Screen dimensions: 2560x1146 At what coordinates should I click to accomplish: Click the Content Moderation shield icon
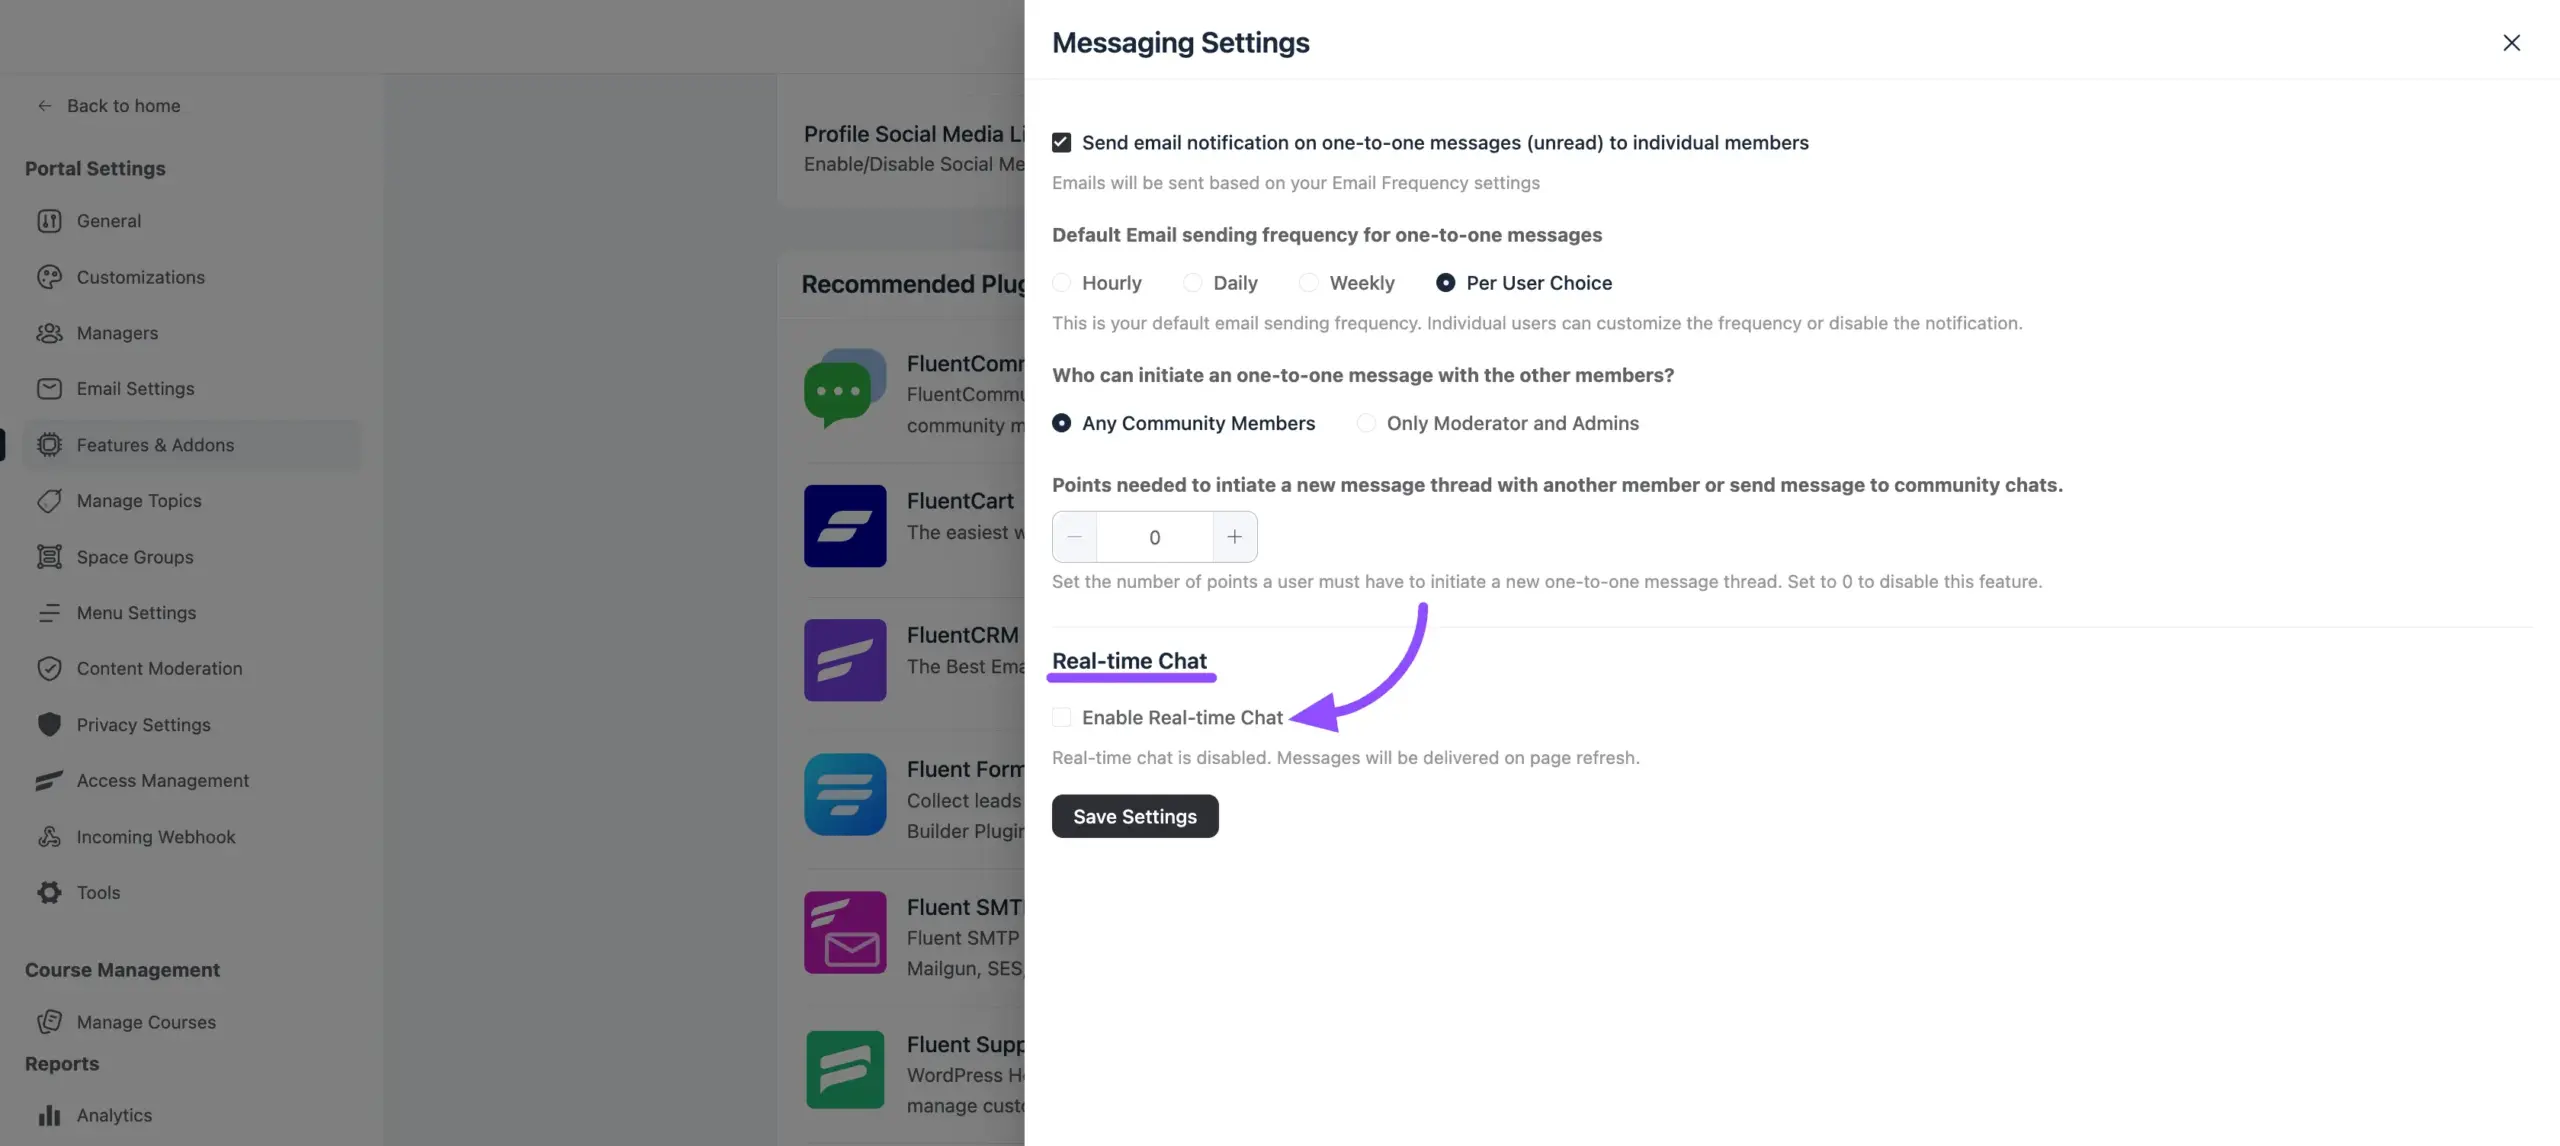click(49, 669)
